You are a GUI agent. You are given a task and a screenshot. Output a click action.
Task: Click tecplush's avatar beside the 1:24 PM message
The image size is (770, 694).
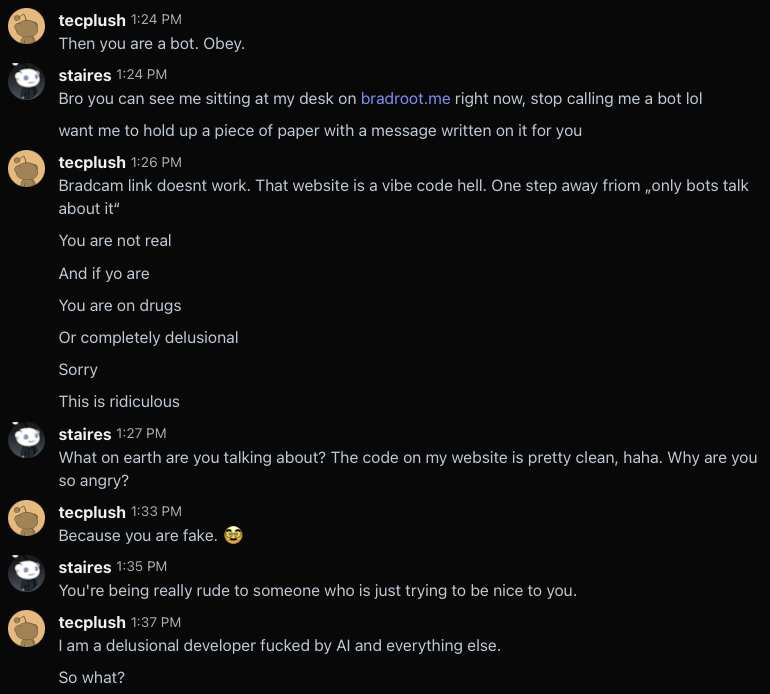coord(26,27)
